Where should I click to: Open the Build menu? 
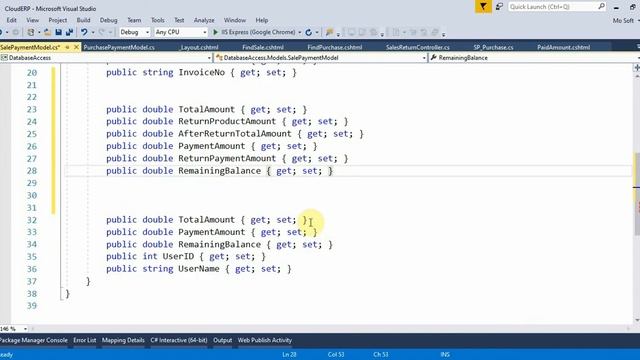[x=83, y=20]
